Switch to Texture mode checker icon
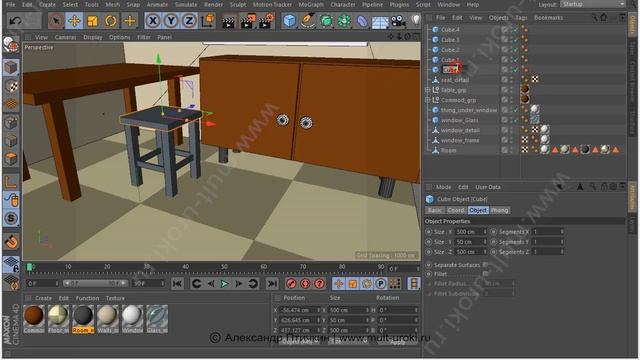The height and width of the screenshot is (360, 640). (x=11, y=86)
